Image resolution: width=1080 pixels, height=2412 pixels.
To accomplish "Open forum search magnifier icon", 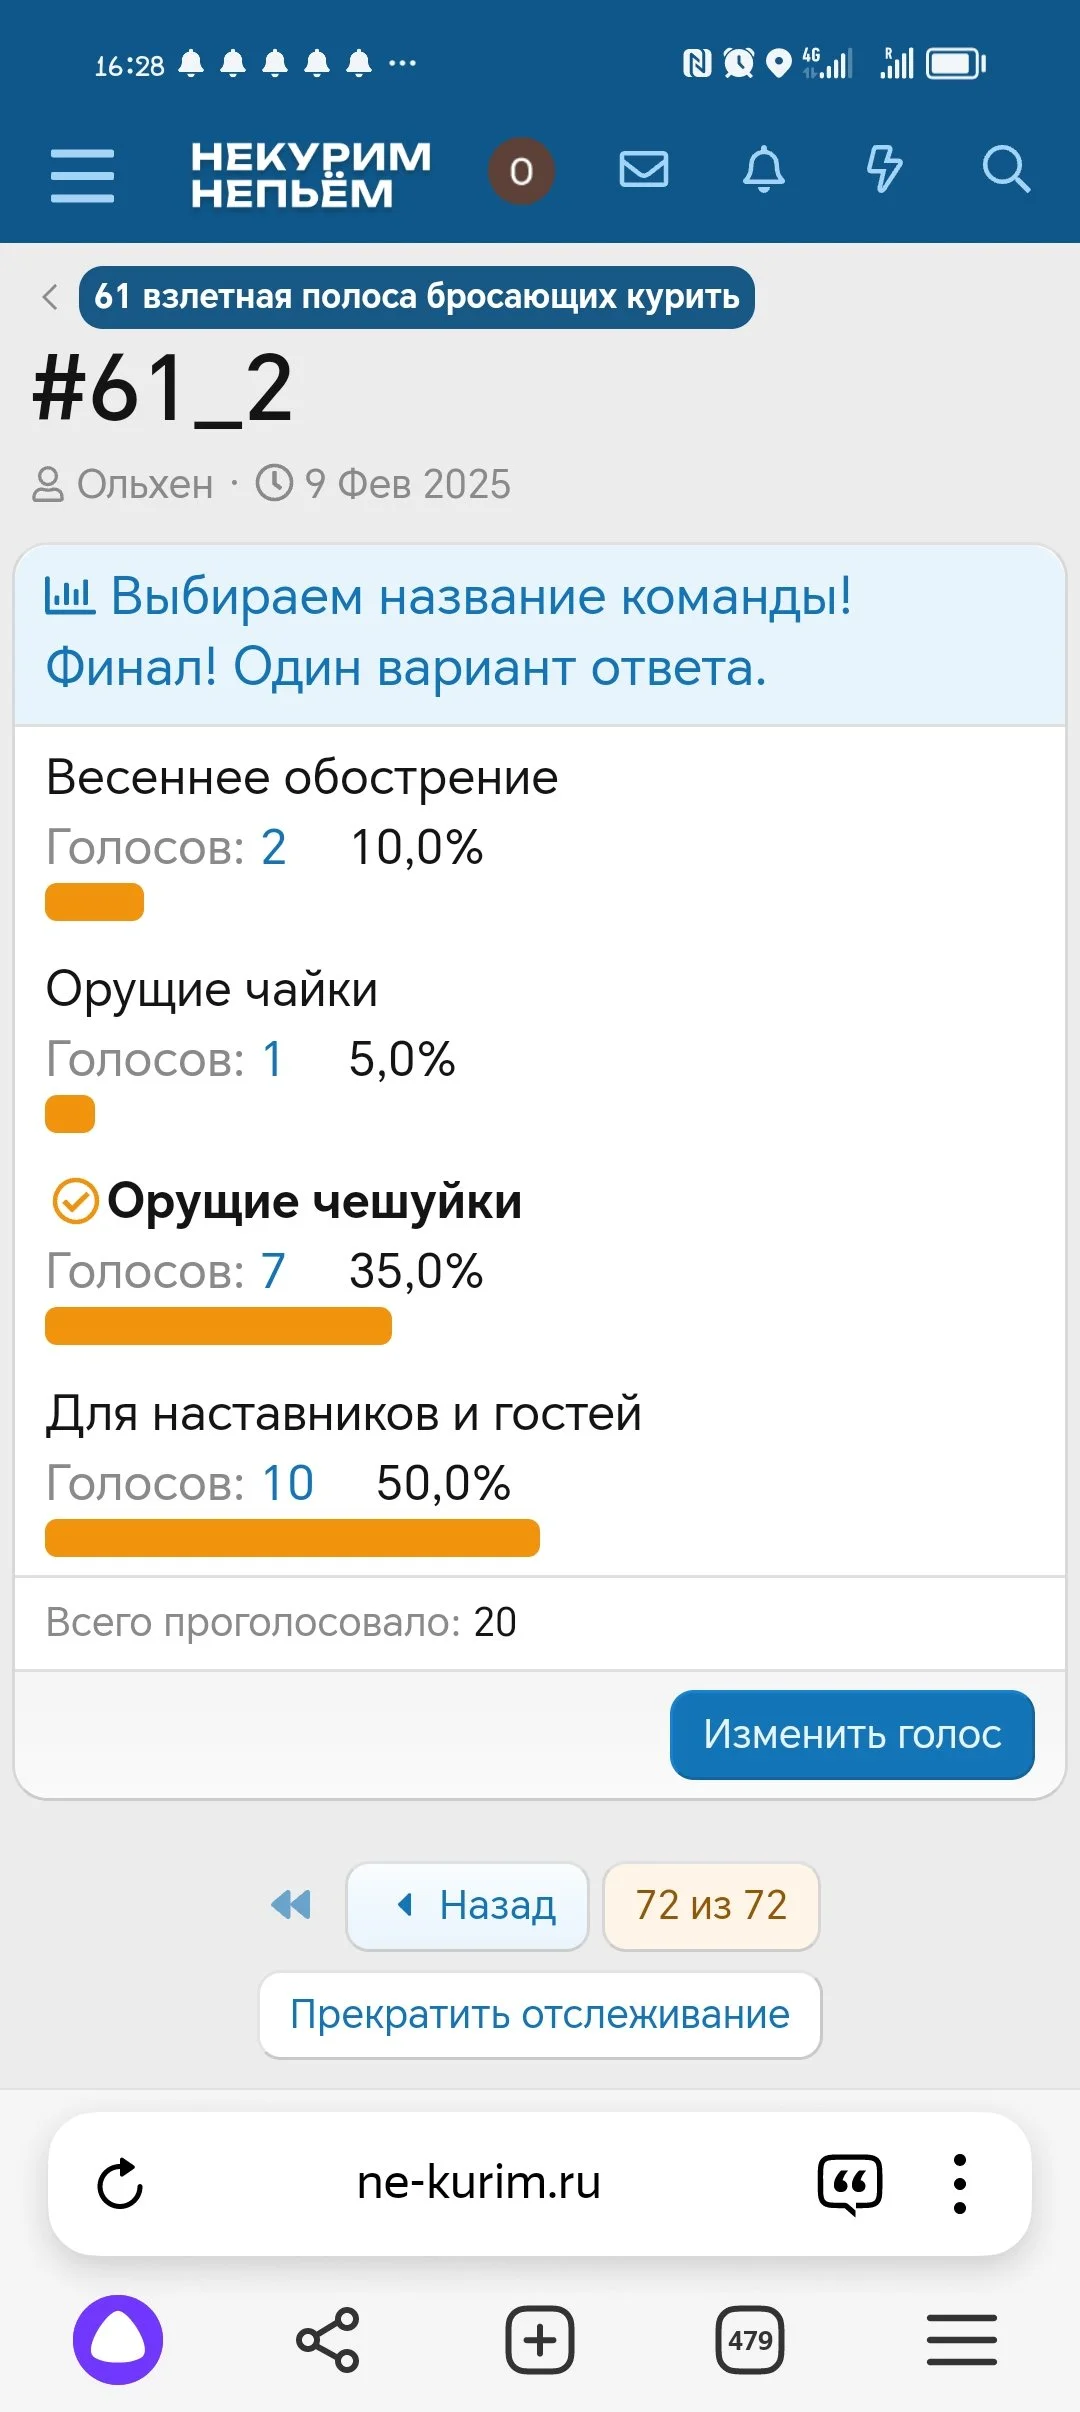I will [x=1005, y=169].
